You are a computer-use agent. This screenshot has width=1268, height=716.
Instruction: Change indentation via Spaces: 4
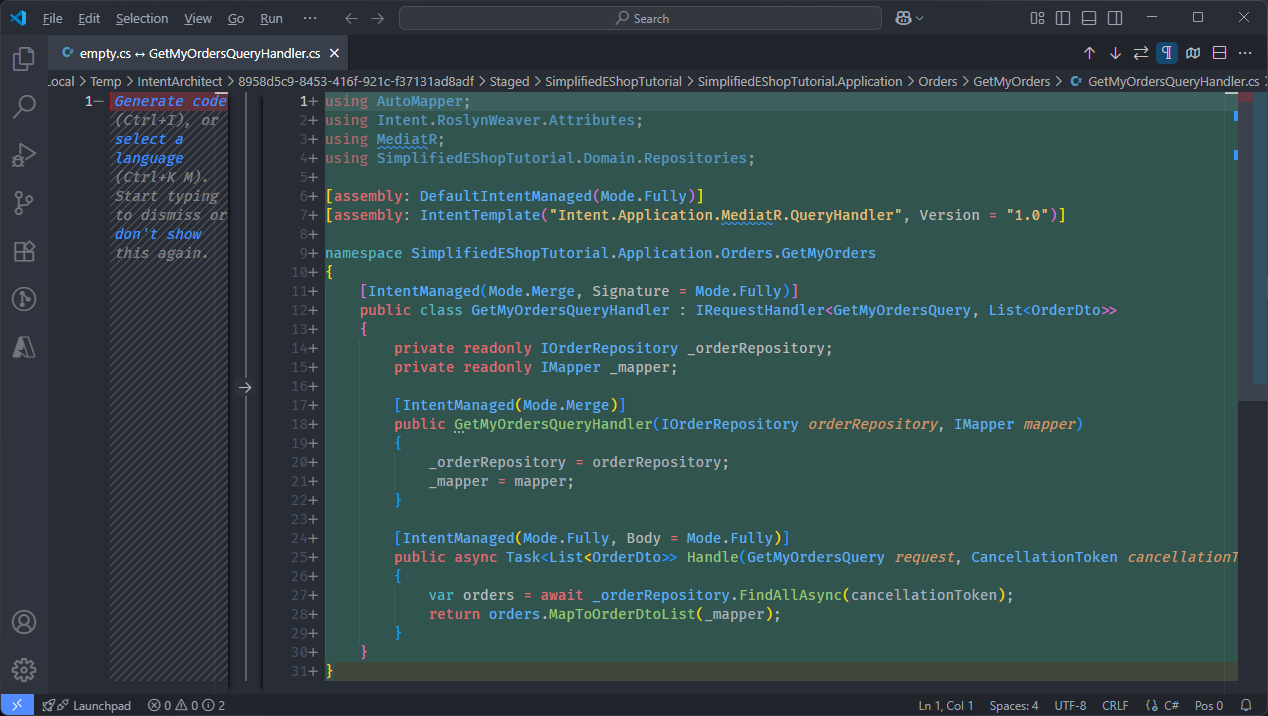coord(1014,705)
